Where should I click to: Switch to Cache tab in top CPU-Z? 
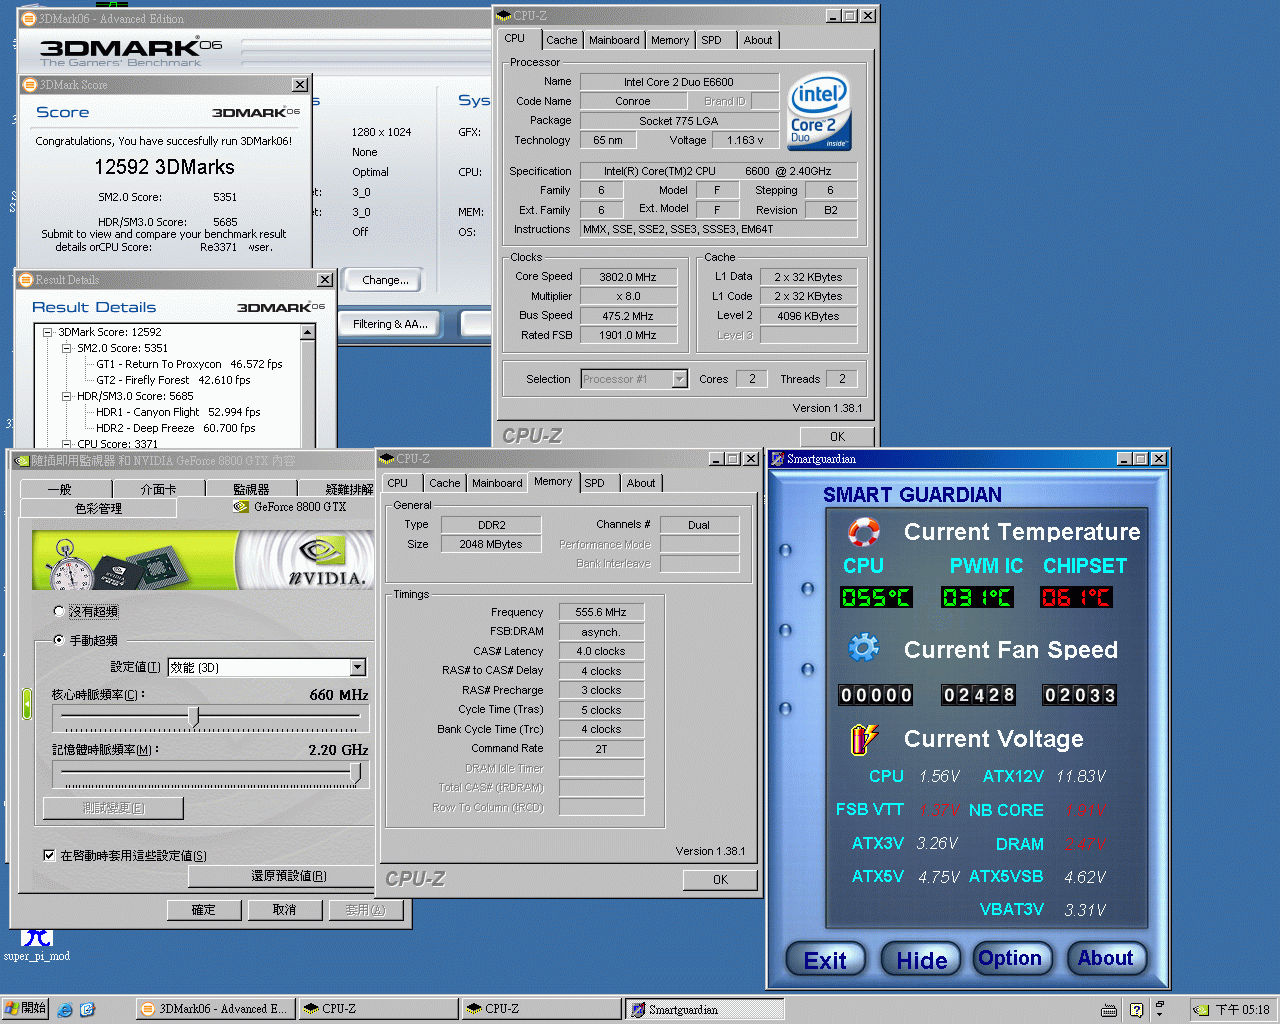(x=561, y=40)
